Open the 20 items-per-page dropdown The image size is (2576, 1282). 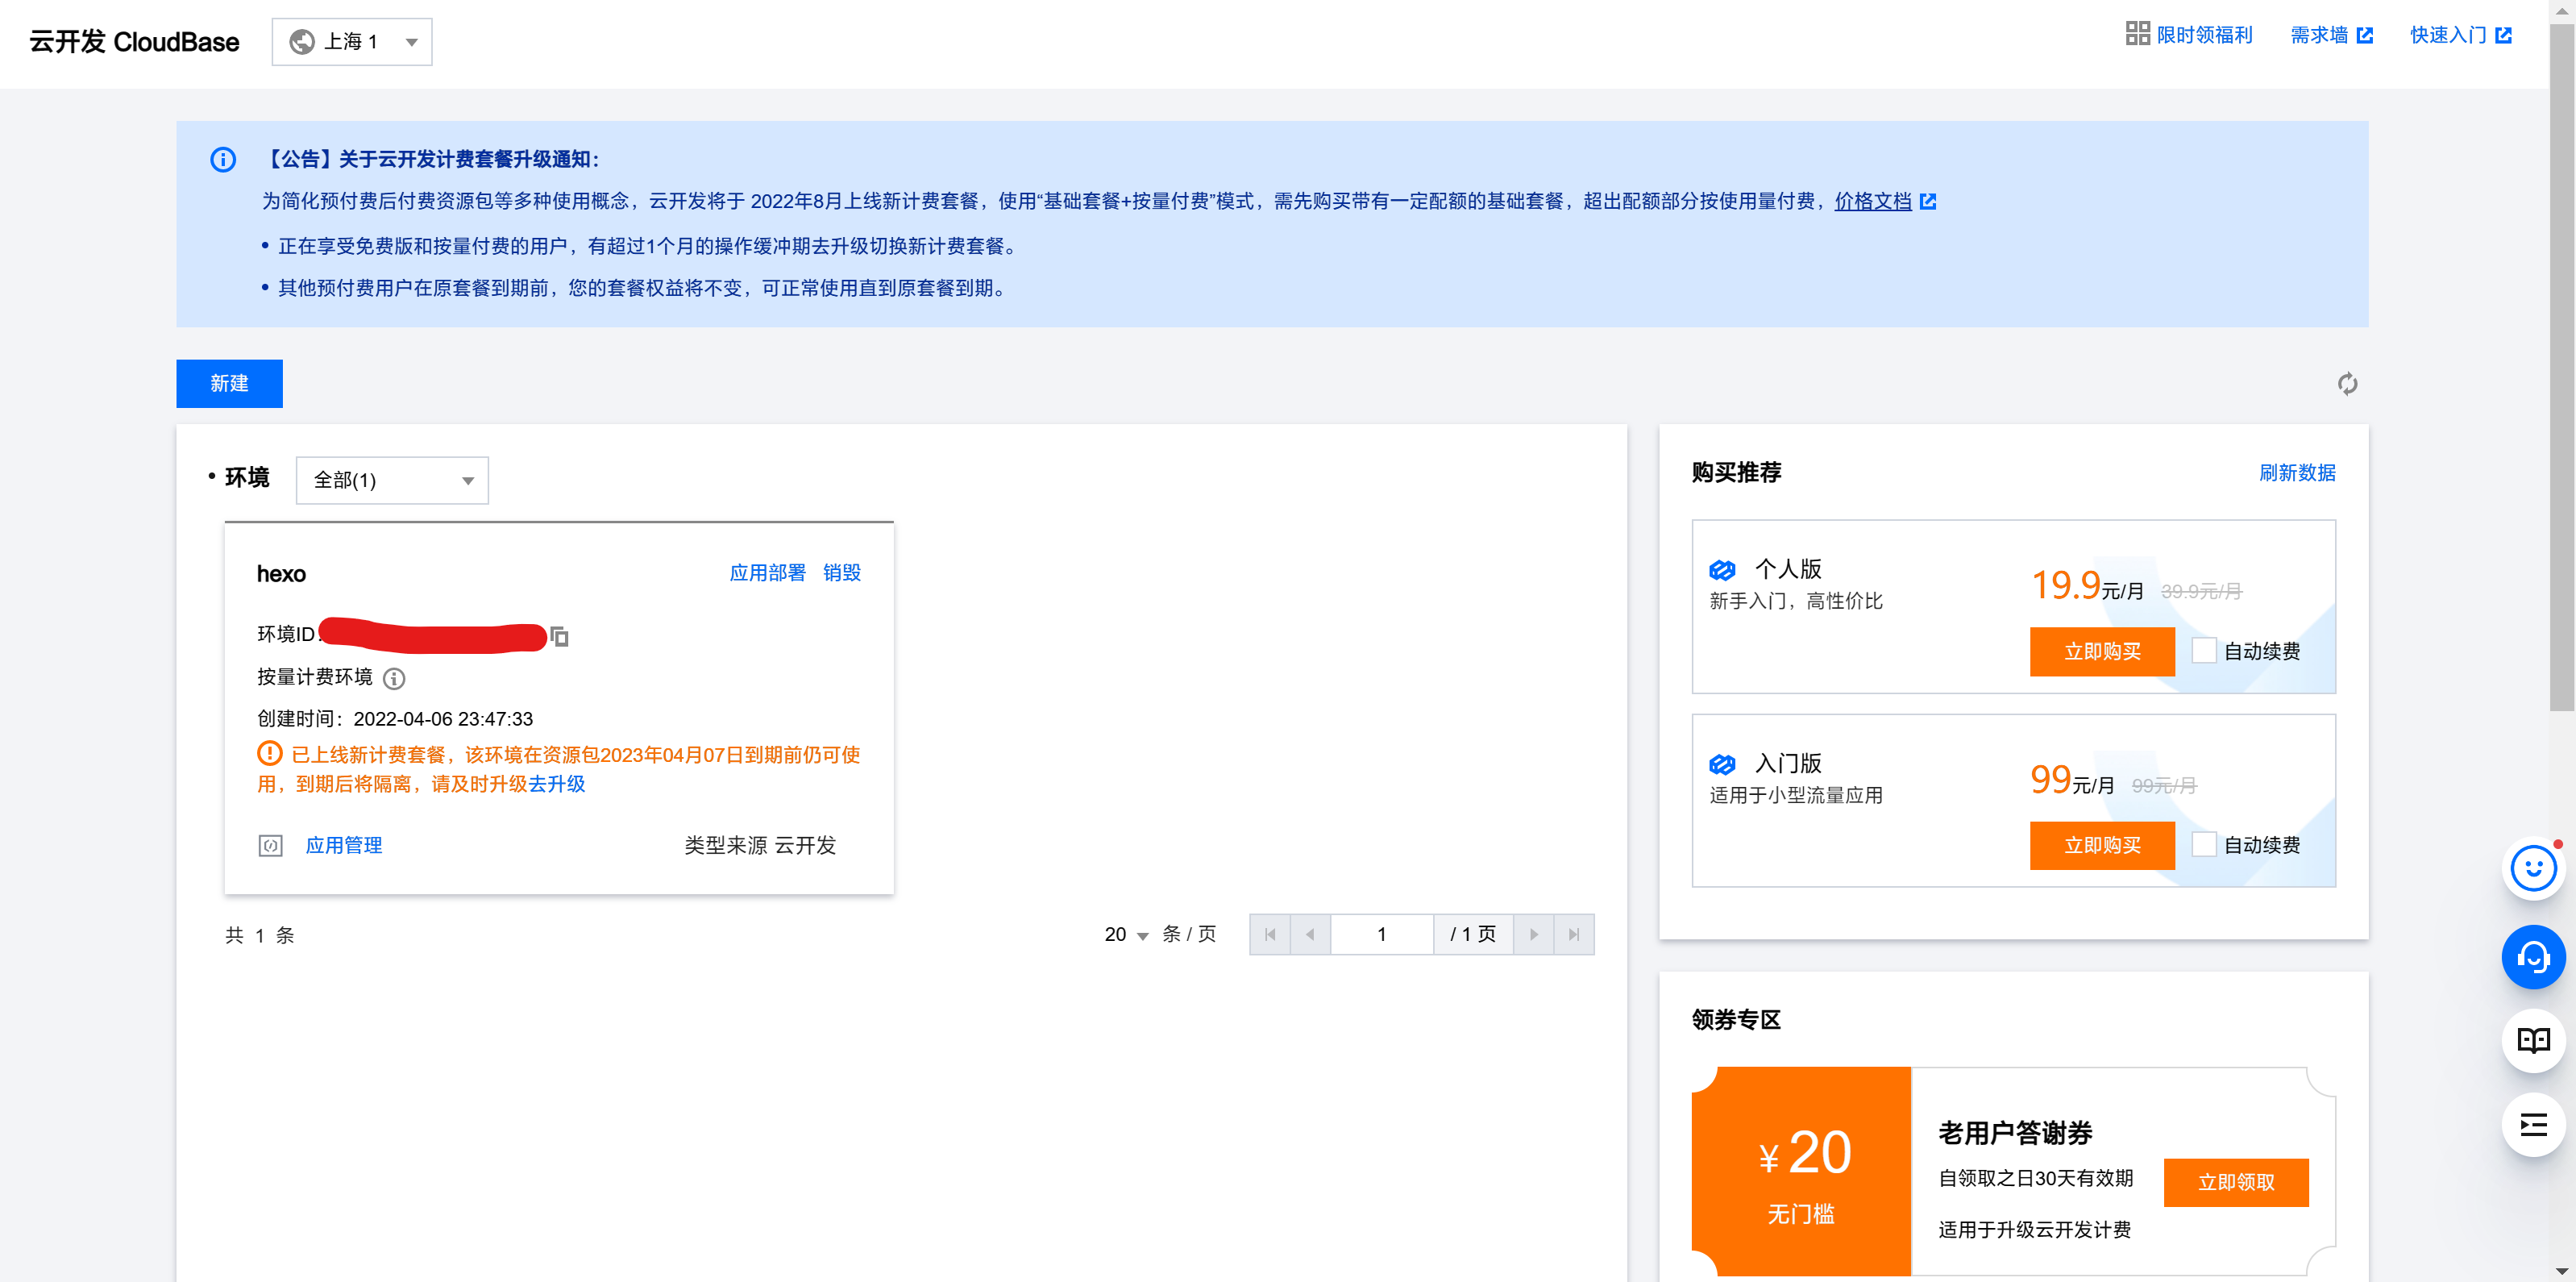(1126, 935)
